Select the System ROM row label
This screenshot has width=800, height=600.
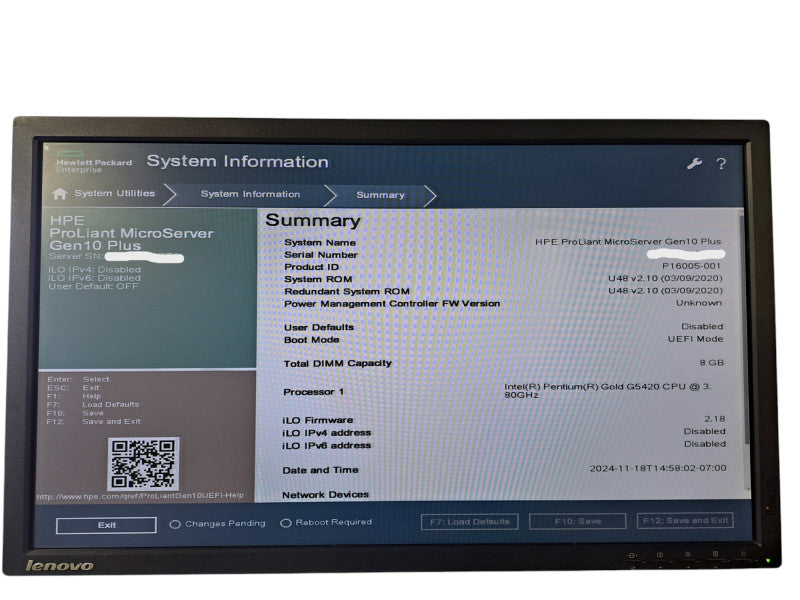point(318,279)
